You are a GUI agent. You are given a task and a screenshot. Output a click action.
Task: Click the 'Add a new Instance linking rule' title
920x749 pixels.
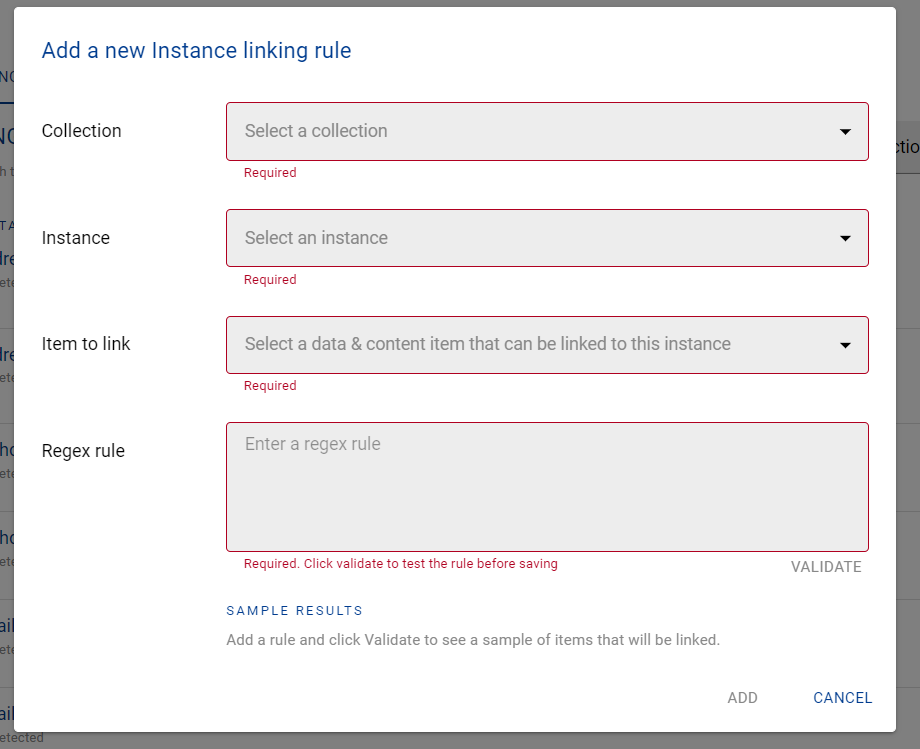pos(196,50)
